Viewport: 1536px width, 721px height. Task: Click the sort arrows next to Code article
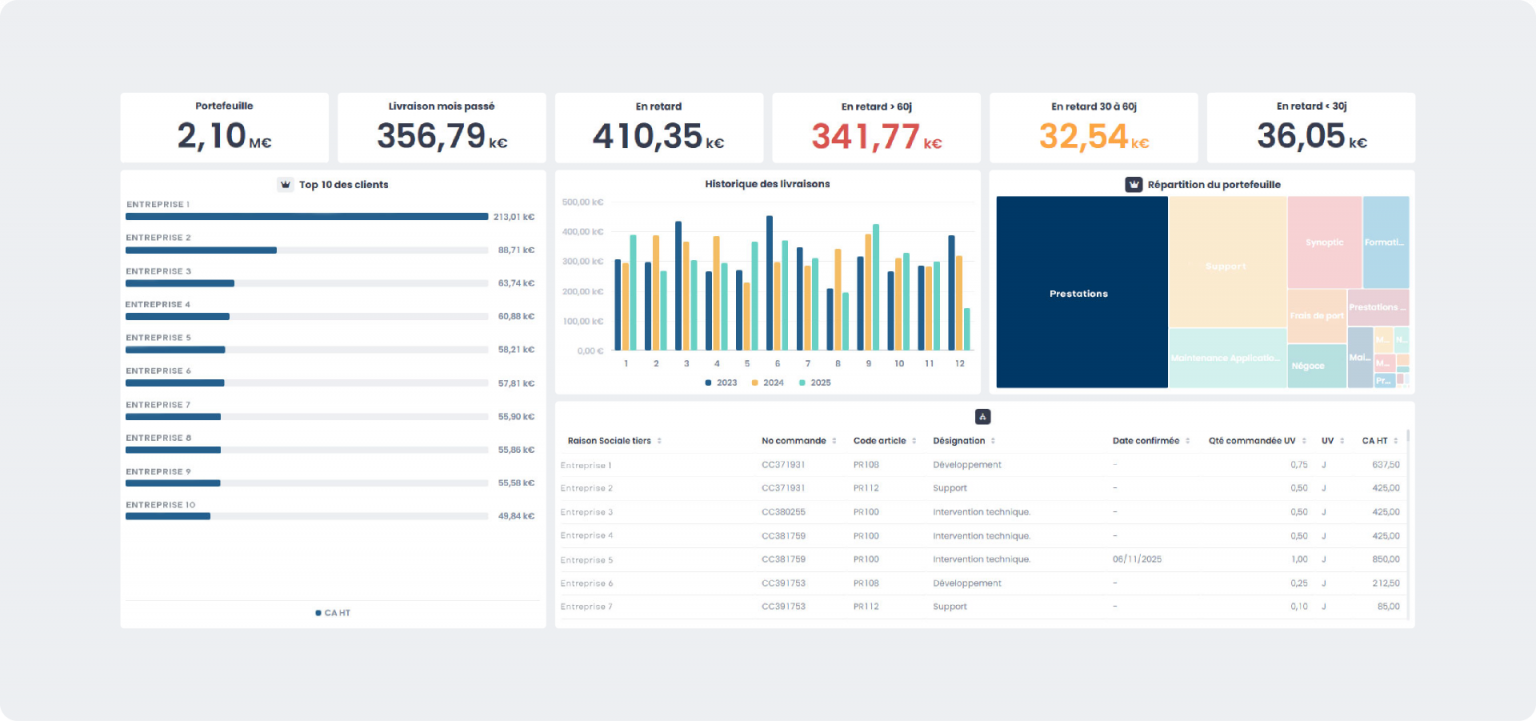point(914,441)
